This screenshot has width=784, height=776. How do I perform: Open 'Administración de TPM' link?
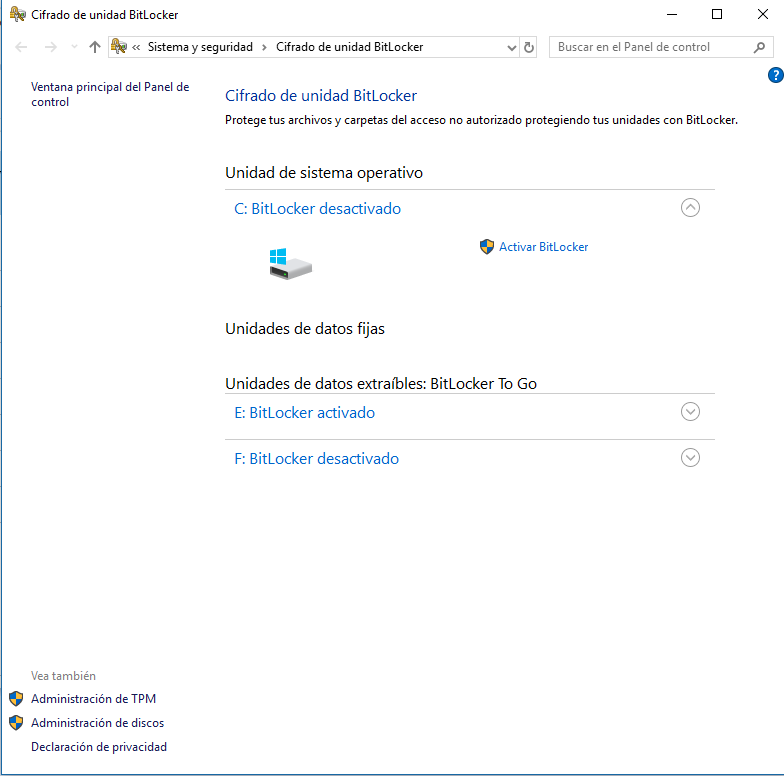click(93, 699)
